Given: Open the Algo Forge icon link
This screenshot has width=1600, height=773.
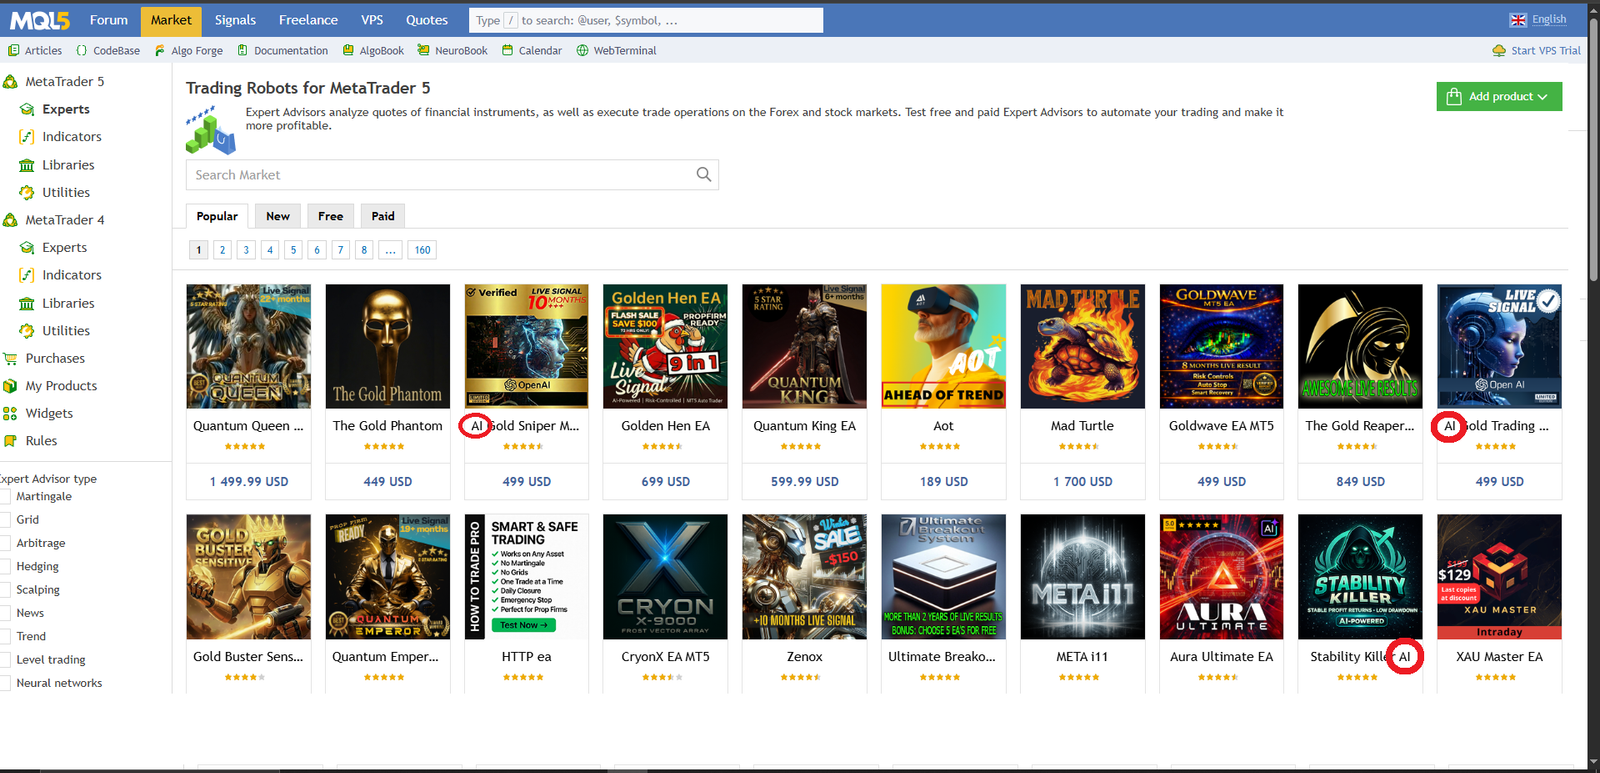Looking at the screenshot, I should pos(160,51).
